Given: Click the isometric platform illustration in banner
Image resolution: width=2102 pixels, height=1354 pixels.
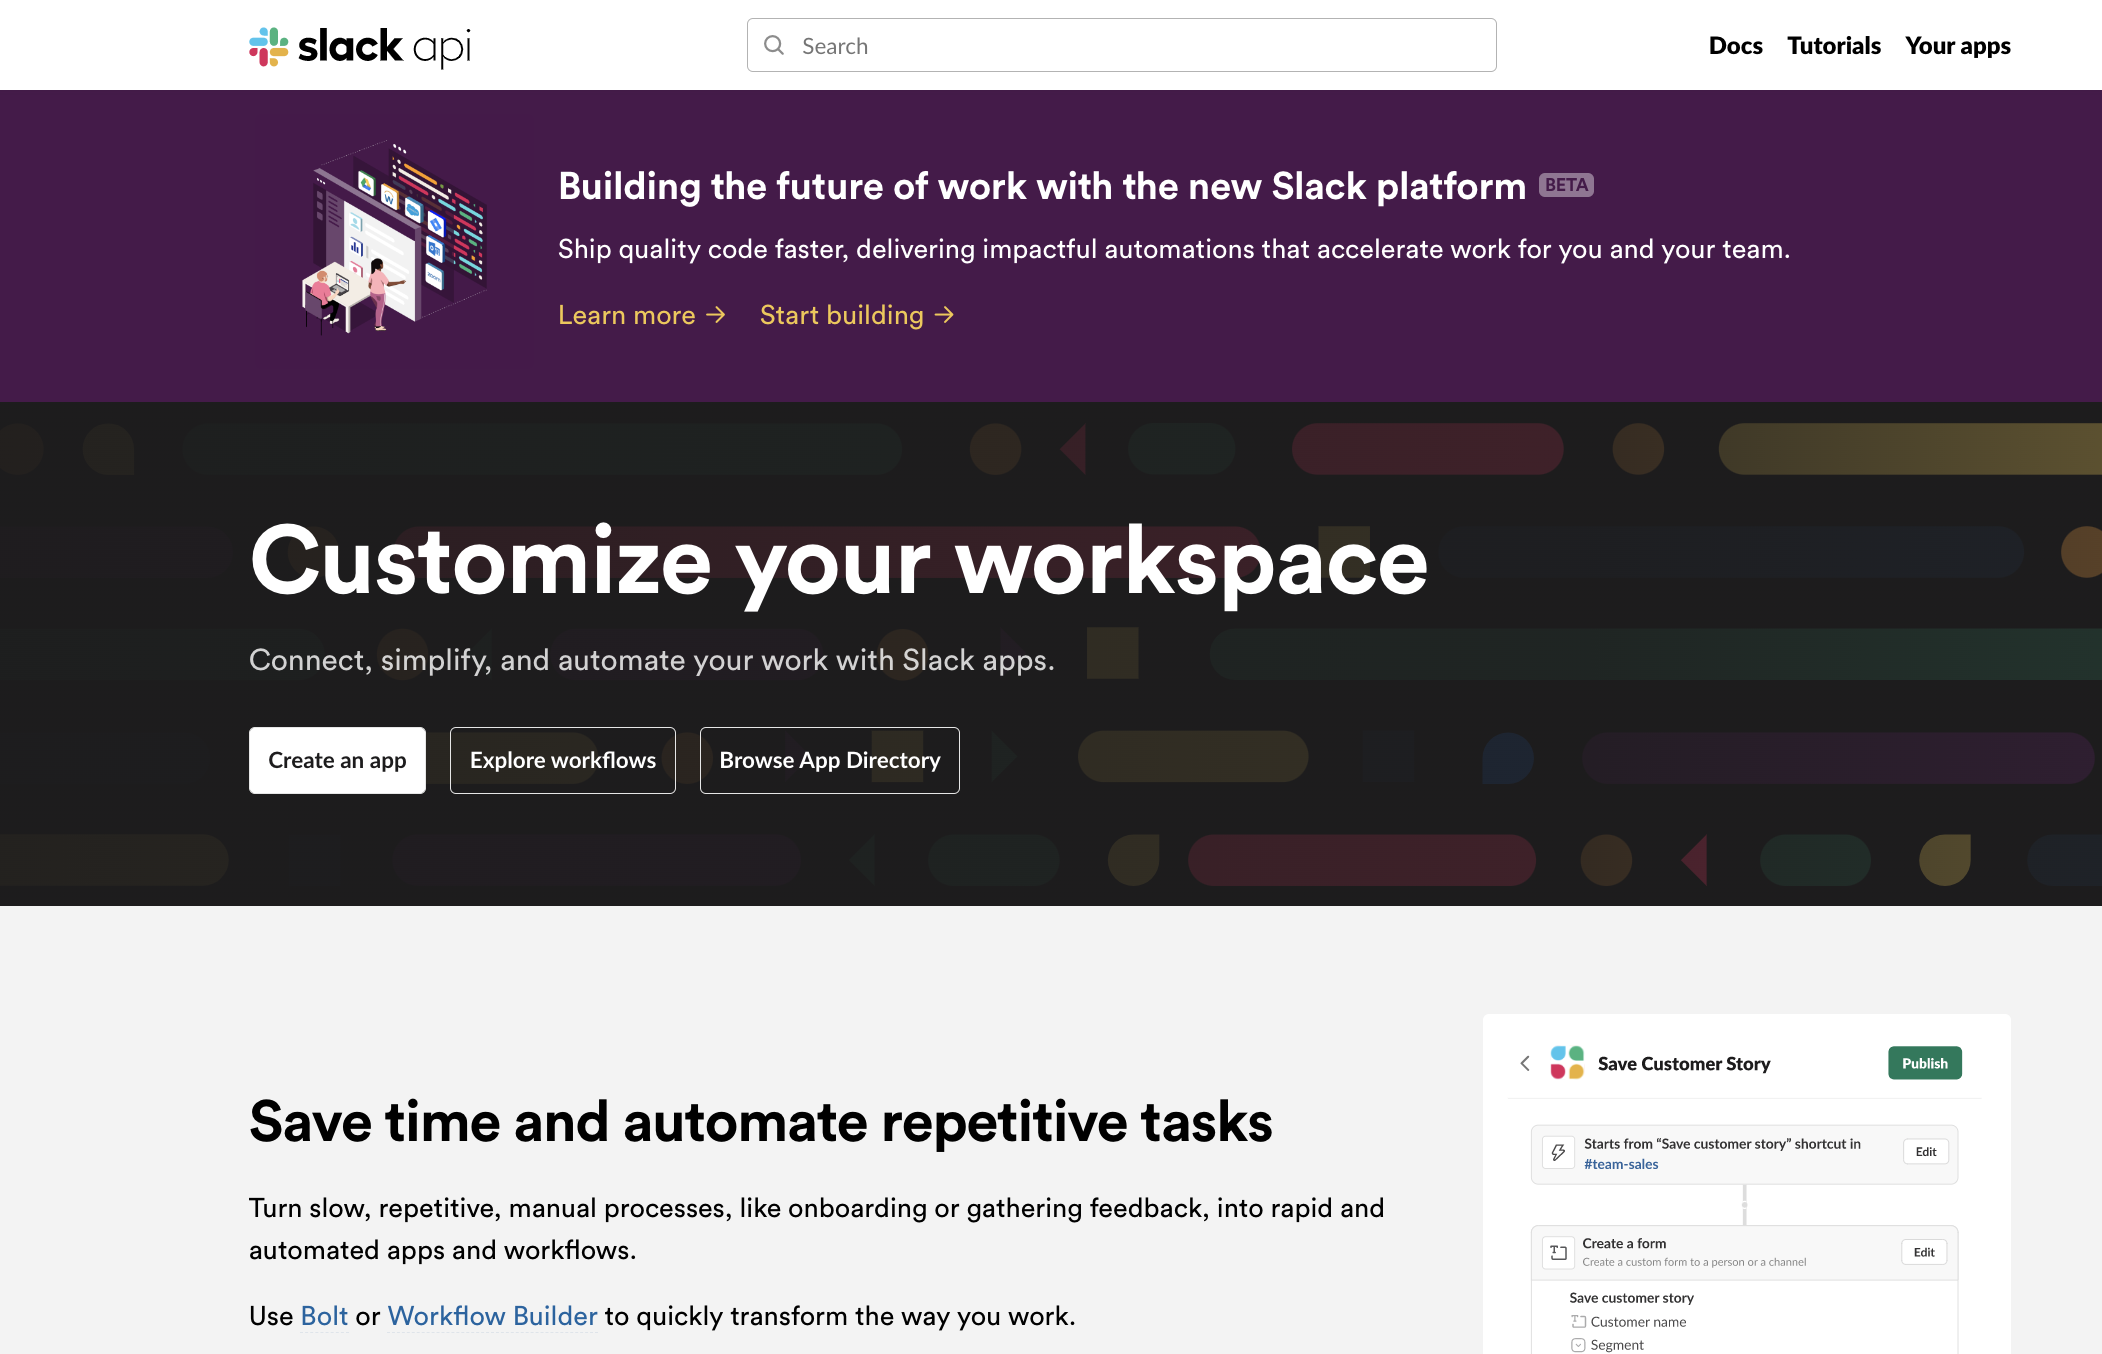Looking at the screenshot, I should [x=395, y=238].
